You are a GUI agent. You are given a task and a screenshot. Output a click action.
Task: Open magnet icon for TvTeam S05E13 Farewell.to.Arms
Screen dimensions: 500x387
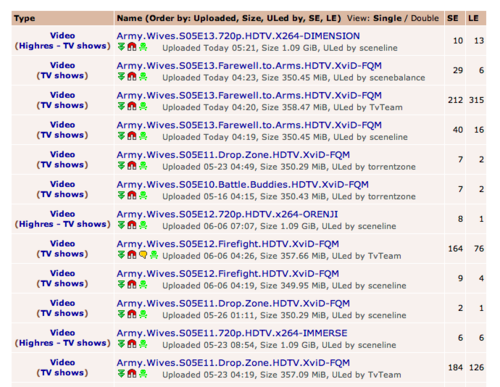click(x=132, y=106)
